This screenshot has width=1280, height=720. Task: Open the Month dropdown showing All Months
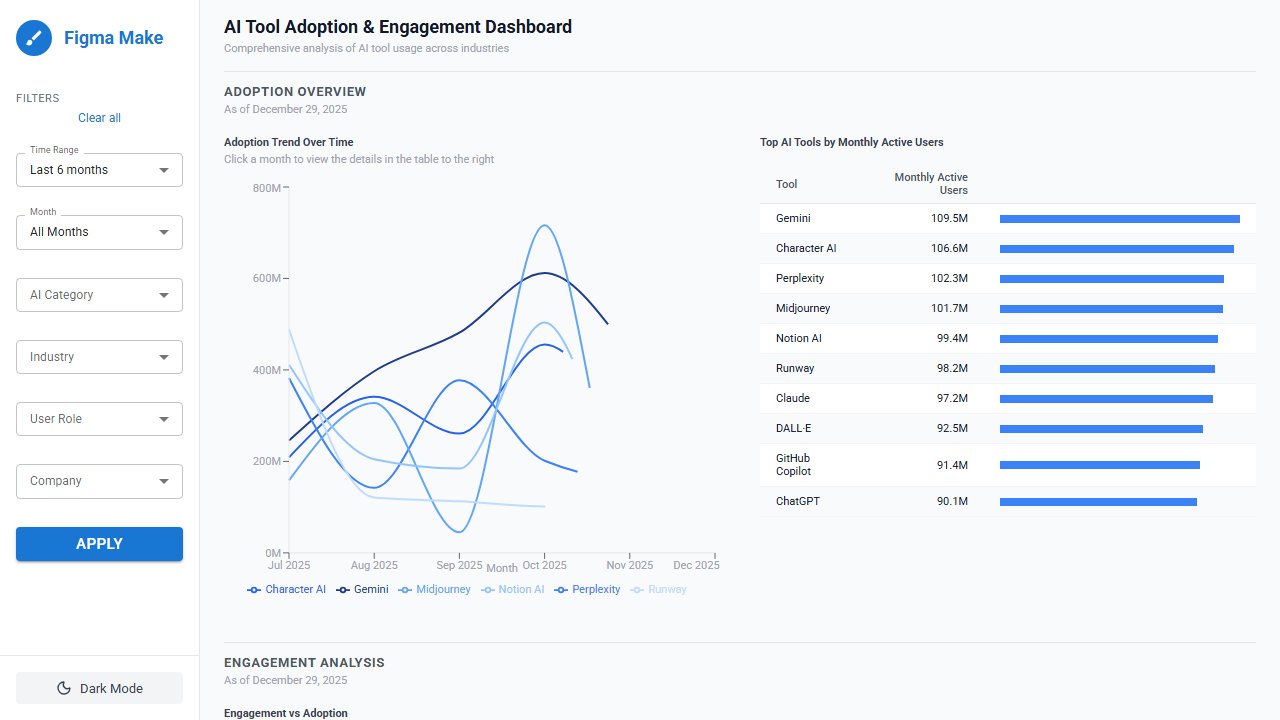[x=99, y=232]
